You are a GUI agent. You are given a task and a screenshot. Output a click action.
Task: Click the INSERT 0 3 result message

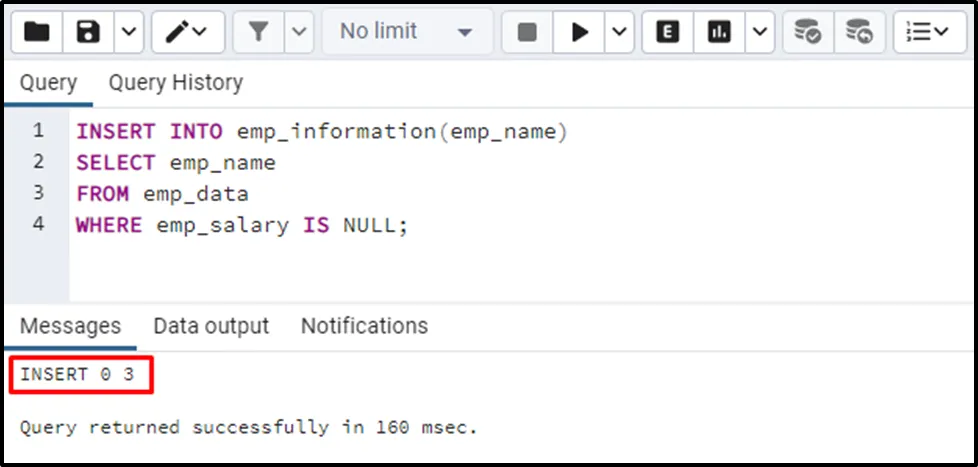[77, 376]
